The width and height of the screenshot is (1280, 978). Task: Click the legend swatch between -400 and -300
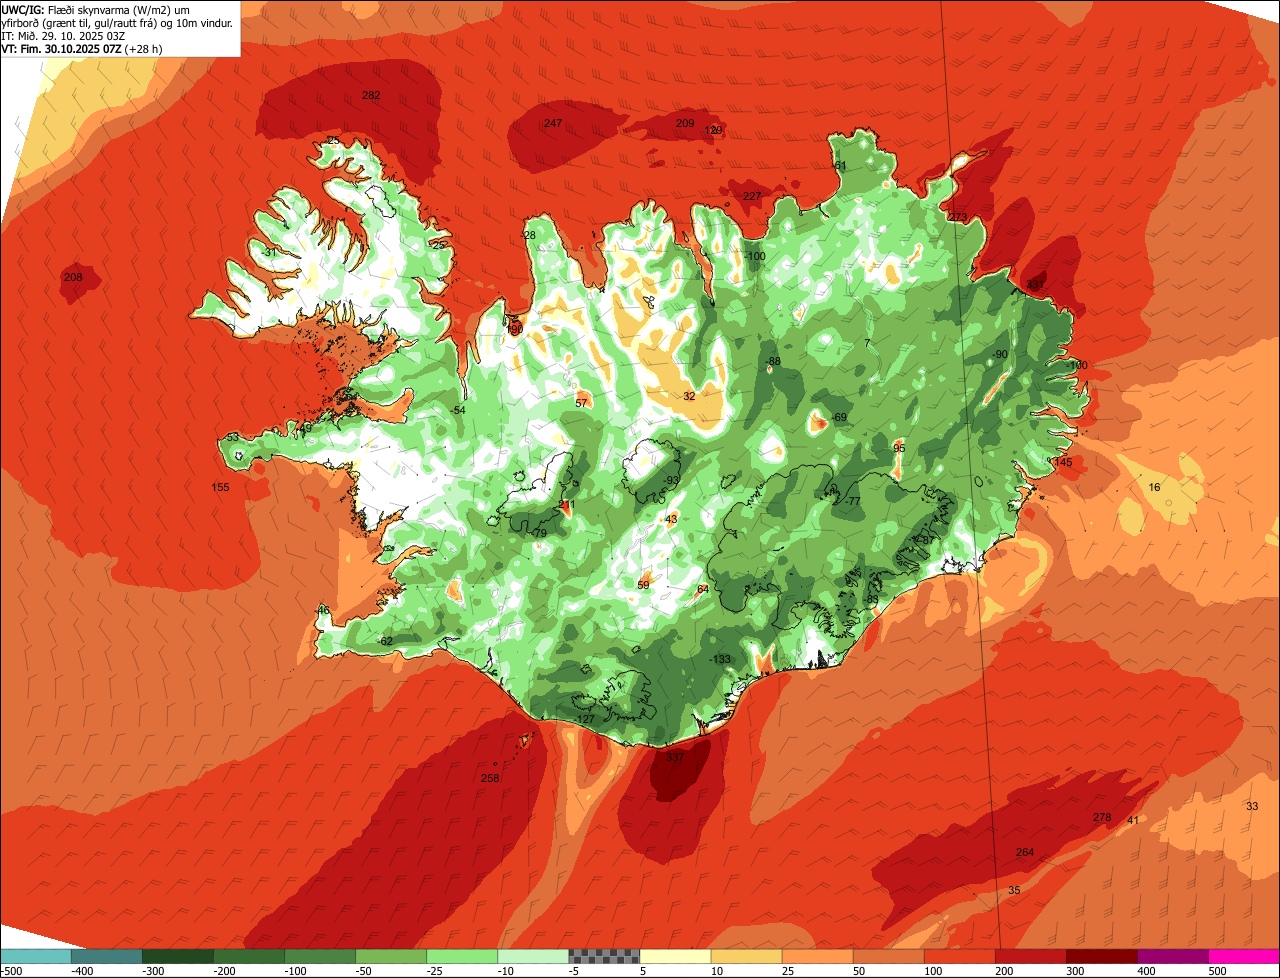[107, 956]
